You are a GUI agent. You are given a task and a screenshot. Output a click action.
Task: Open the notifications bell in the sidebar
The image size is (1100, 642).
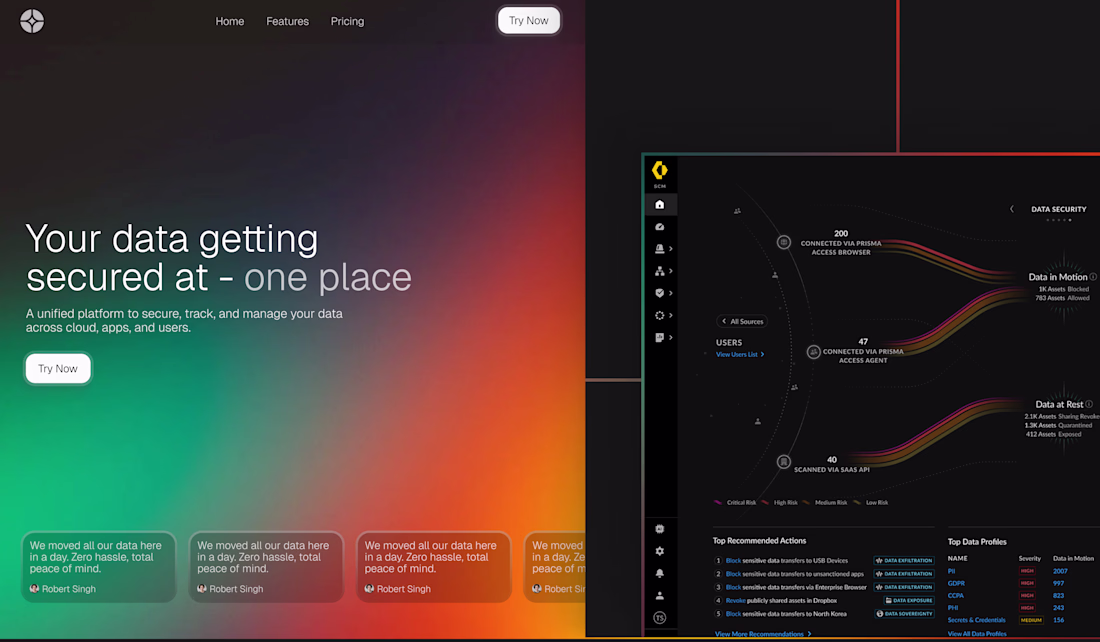659,573
